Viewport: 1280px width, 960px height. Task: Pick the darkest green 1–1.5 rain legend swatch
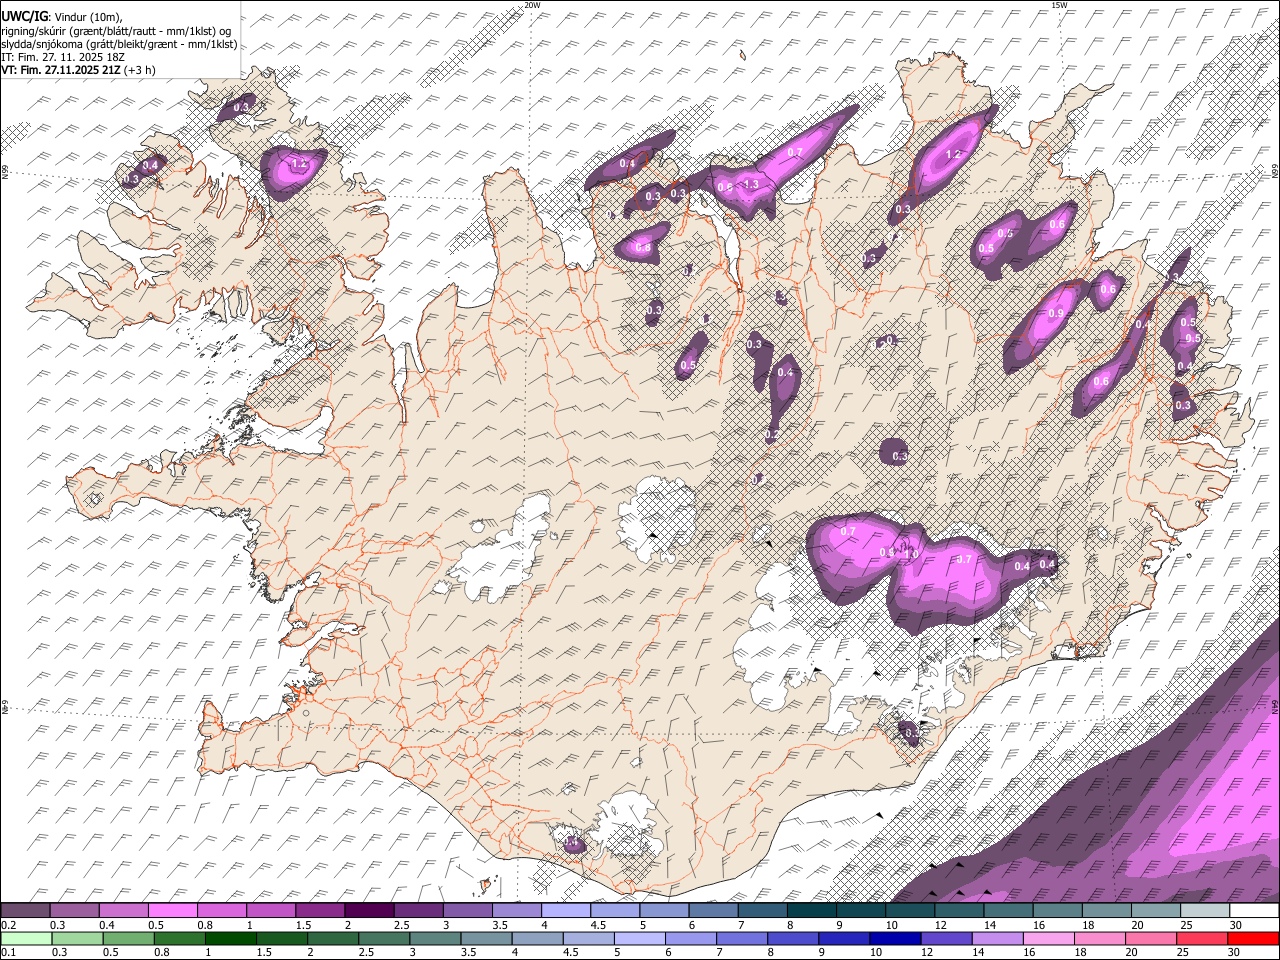231,938
